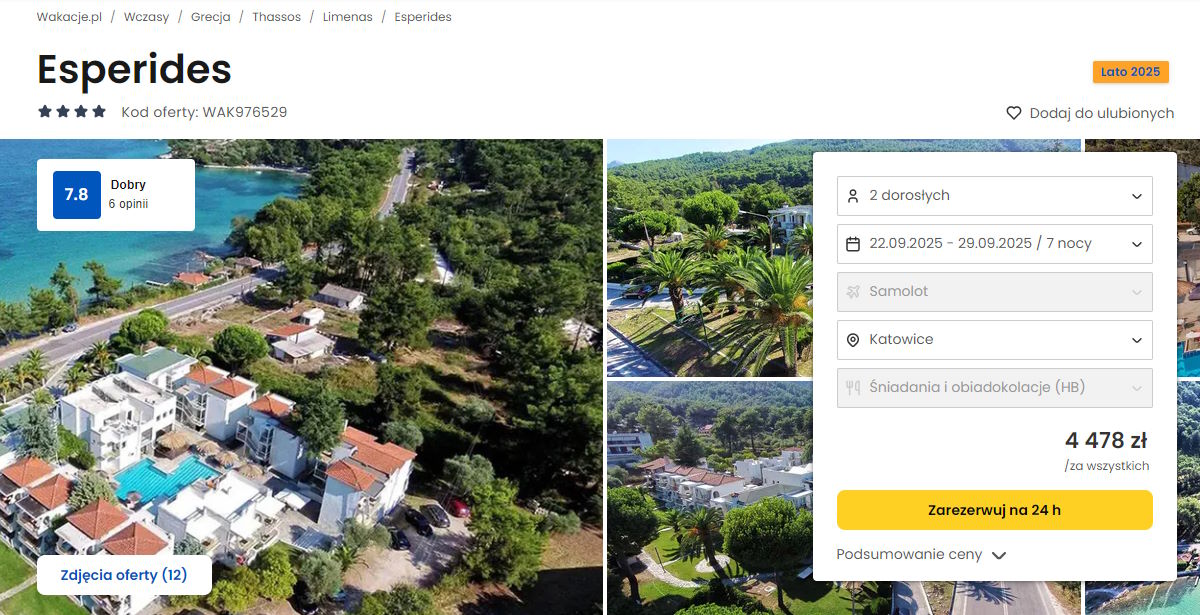Click the person icon for travelers
Screen dimensions: 1200x615
click(853, 196)
